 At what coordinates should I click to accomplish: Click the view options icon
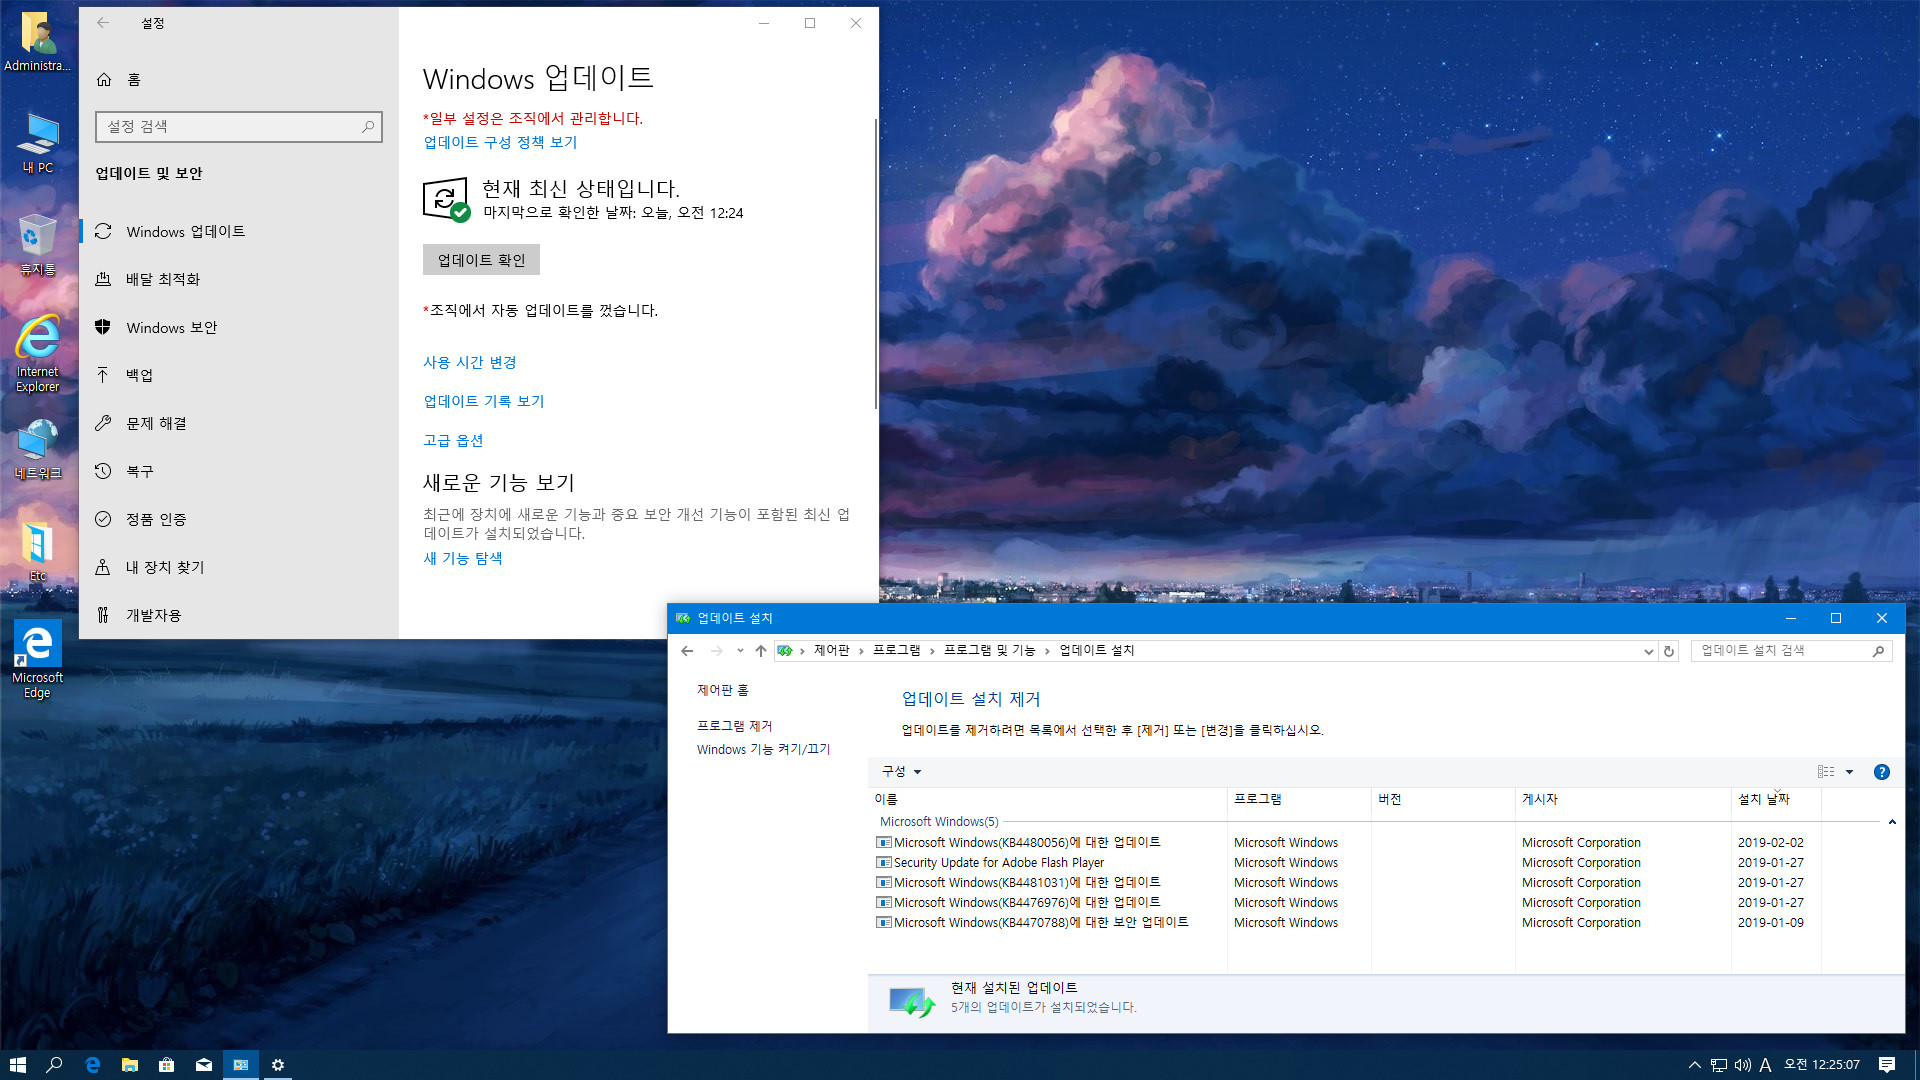click(x=1826, y=772)
